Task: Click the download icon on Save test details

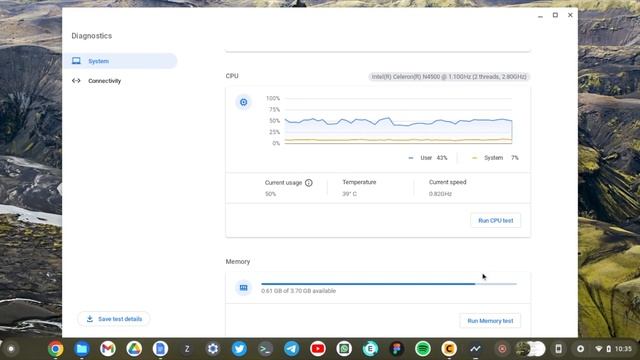Action: coord(90,319)
